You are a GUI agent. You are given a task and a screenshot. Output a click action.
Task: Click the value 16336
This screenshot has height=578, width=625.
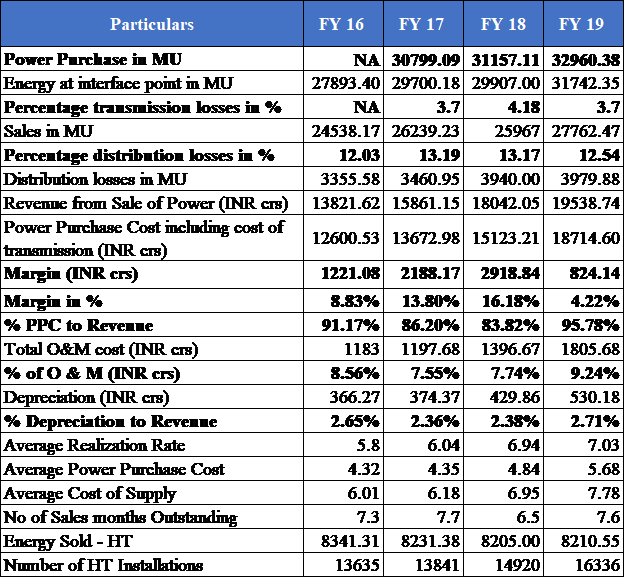[x=597, y=565]
